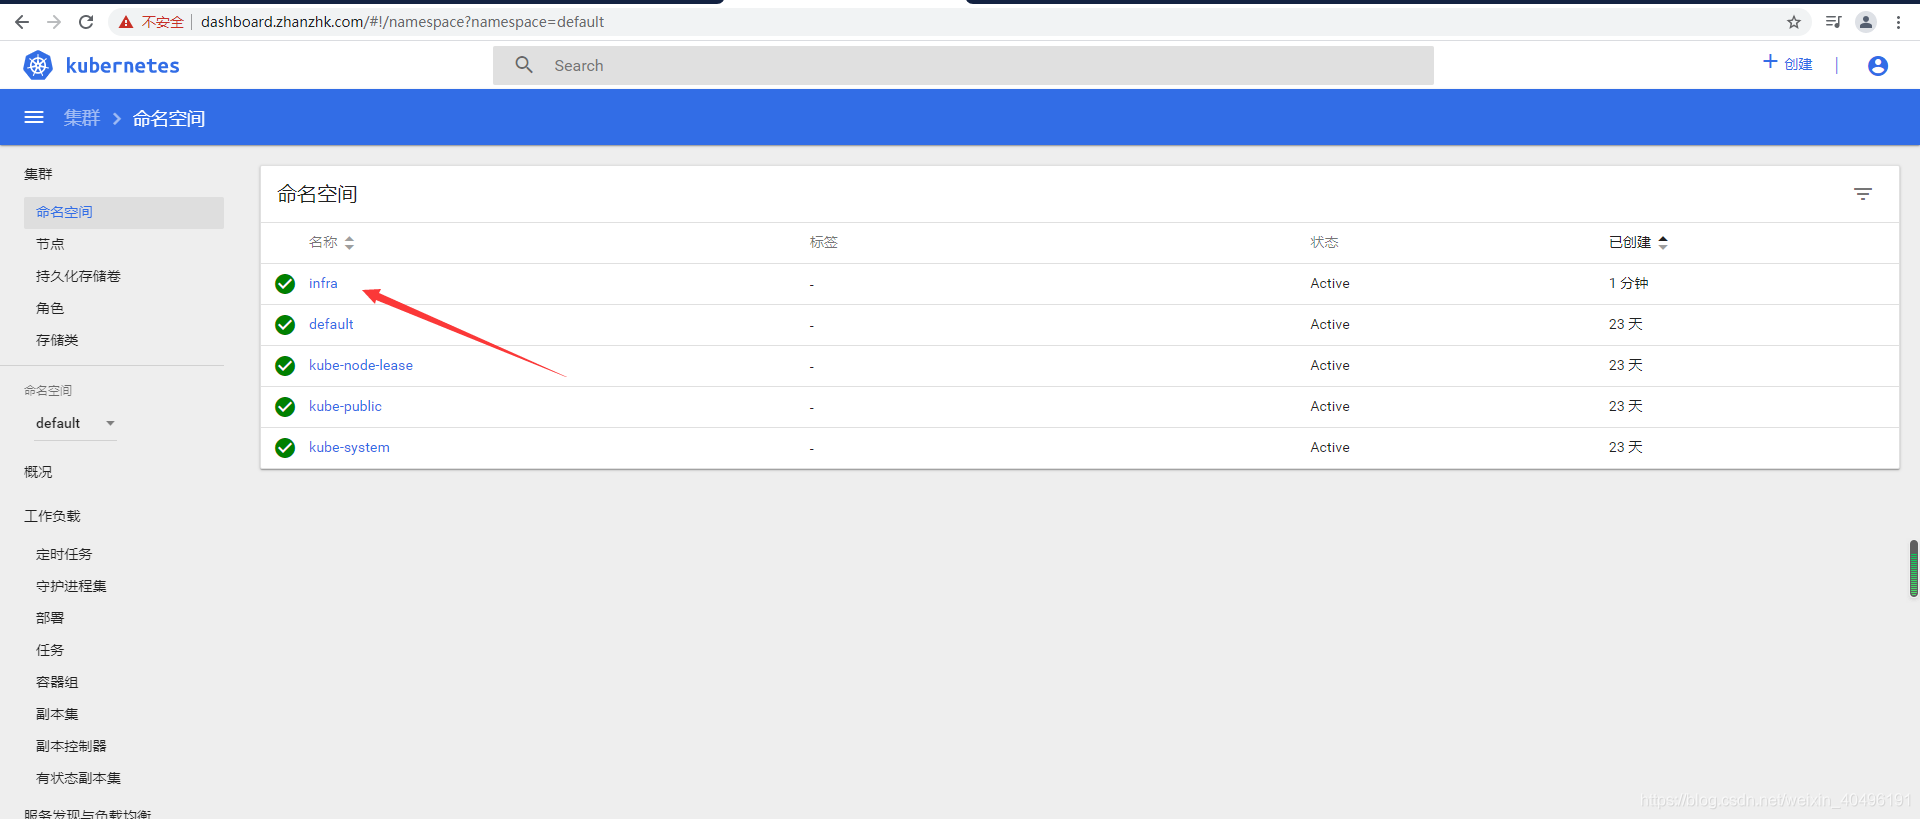
Task: Click the search magnifier icon
Action: point(524,65)
